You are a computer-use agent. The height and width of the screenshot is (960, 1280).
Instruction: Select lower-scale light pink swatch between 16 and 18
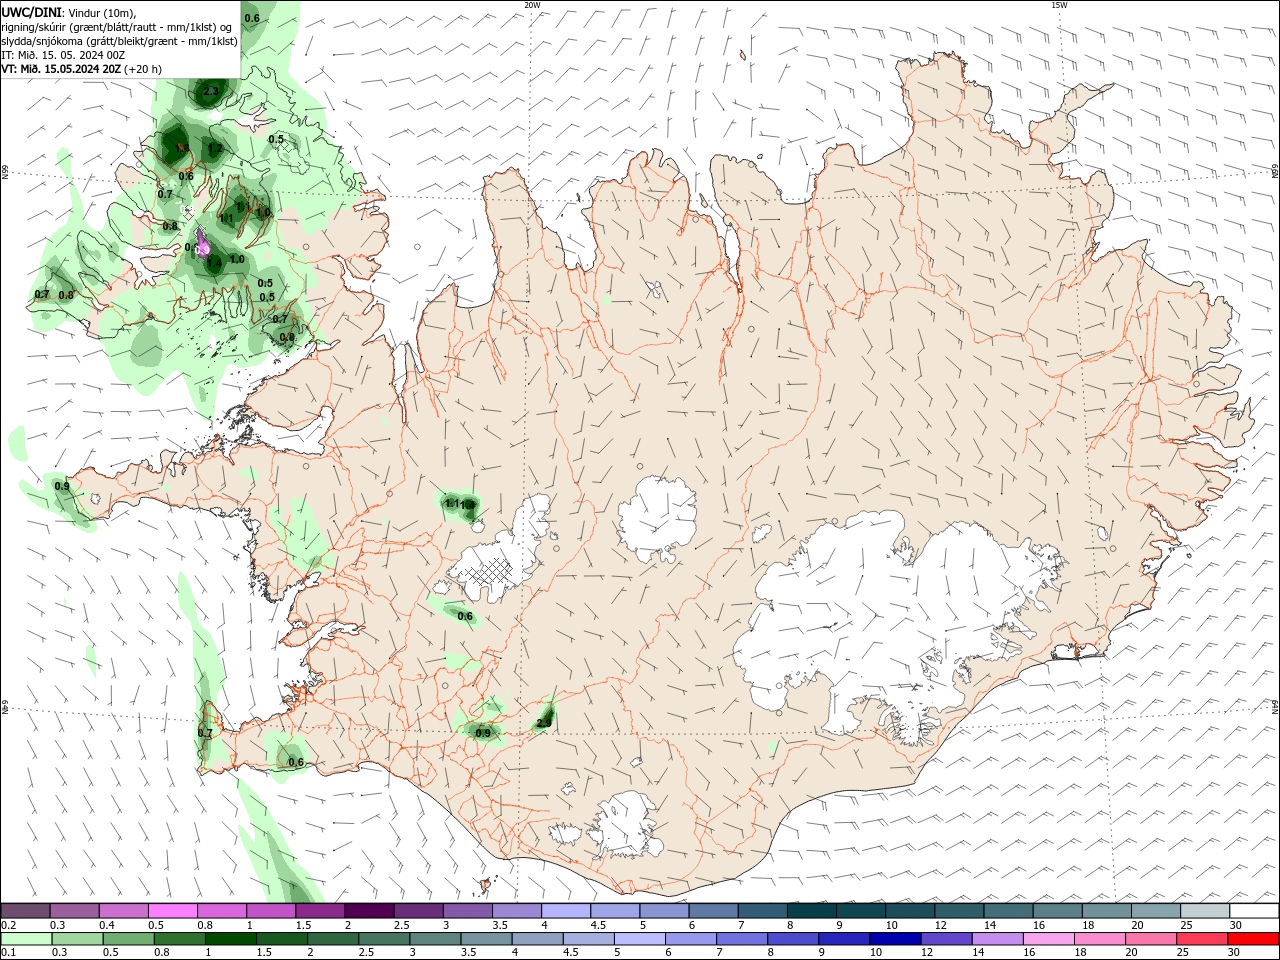(1049, 938)
